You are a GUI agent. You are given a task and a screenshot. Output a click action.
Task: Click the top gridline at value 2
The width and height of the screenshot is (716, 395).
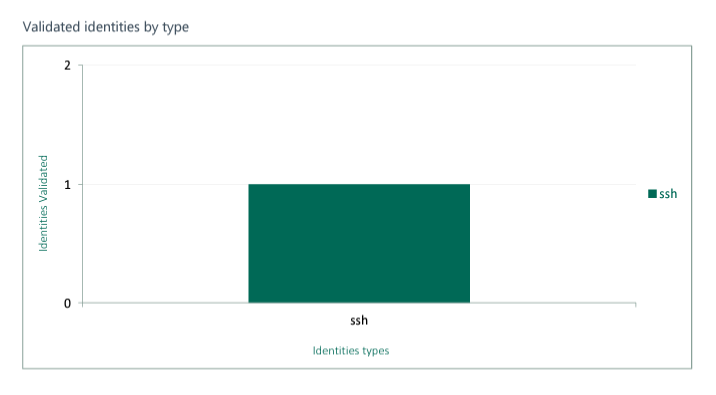point(359,65)
